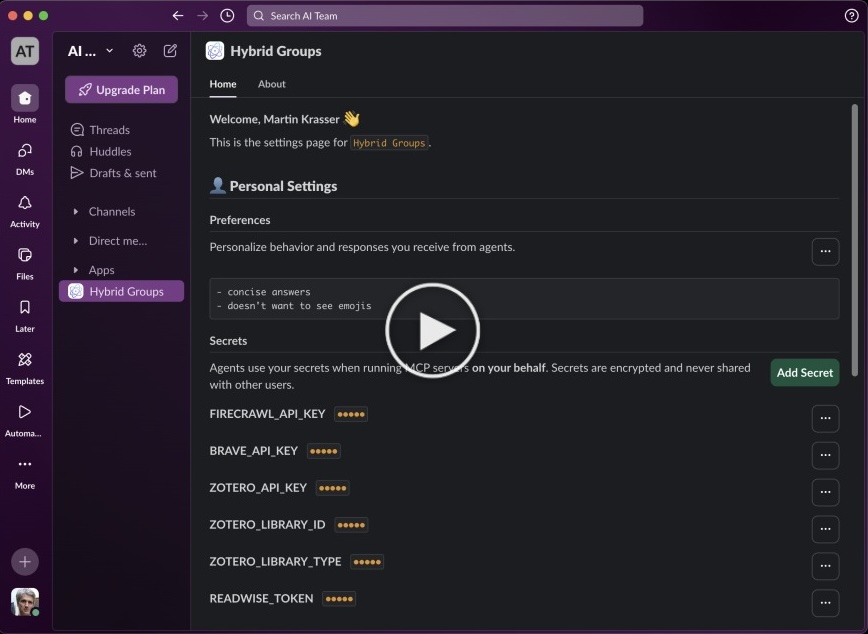
Task: Click the preferences text code block
Action: pos(524,299)
